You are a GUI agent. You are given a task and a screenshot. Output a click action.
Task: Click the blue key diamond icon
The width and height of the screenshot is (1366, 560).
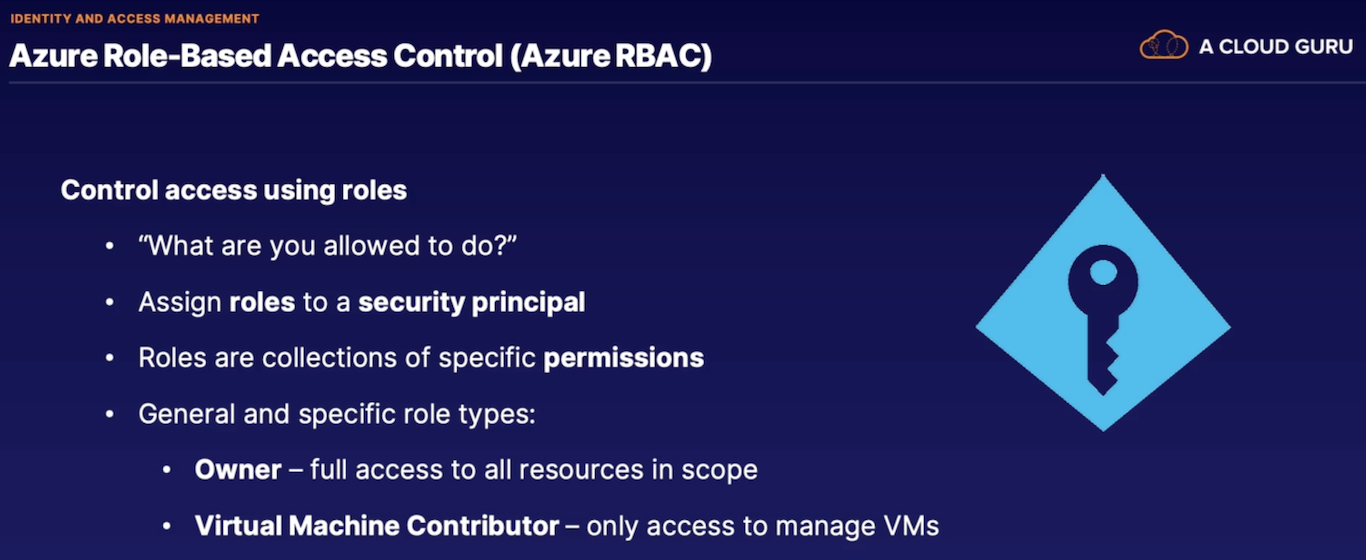[1103, 303]
